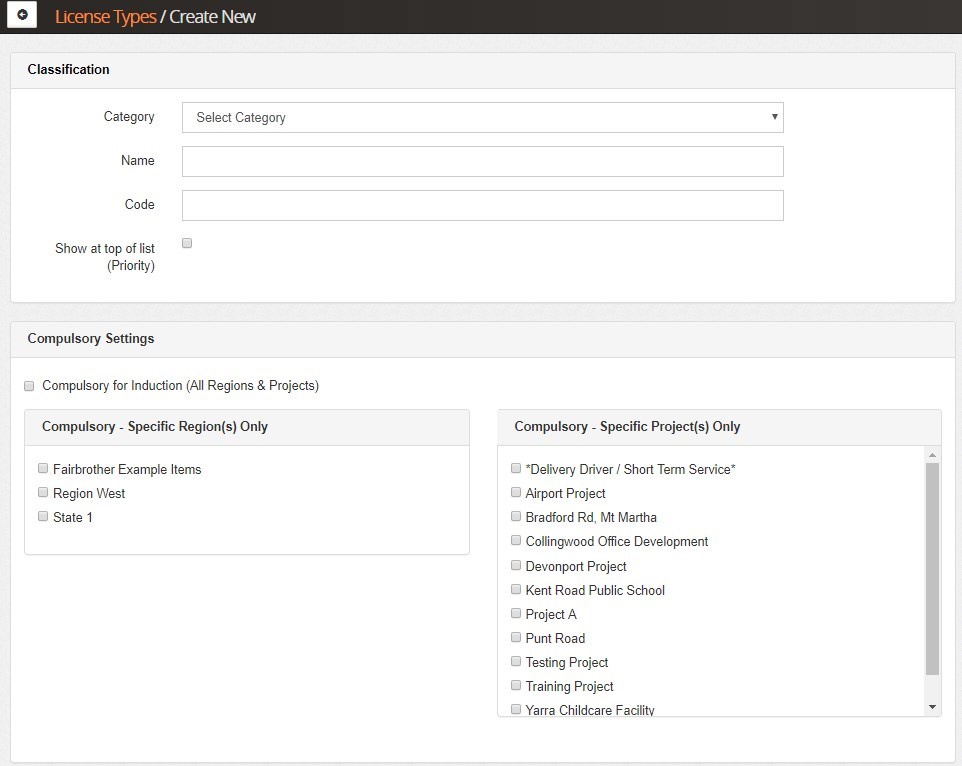Screen dimensions: 962x766
Task: Click into the Code text field
Action: coord(482,205)
